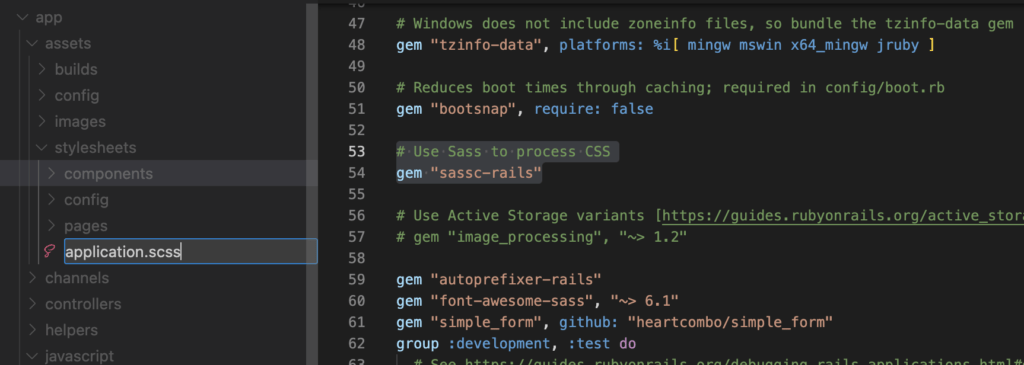Select the images folder
Image resolution: width=1024 pixels, height=365 pixels.
80,121
